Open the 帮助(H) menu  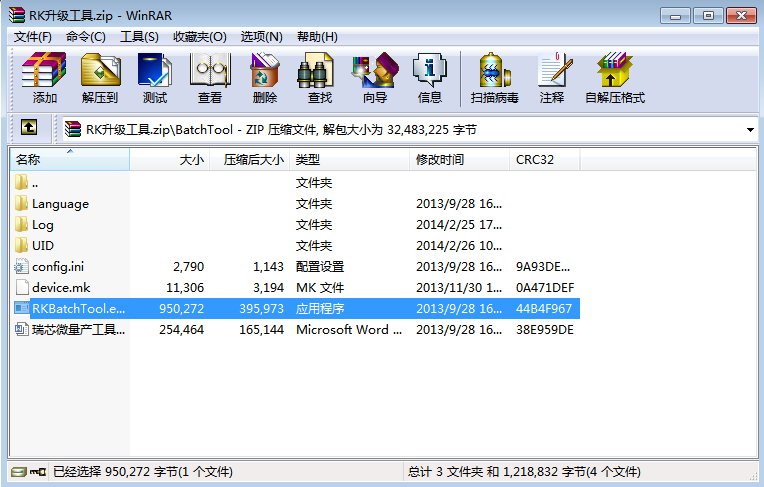(x=317, y=37)
